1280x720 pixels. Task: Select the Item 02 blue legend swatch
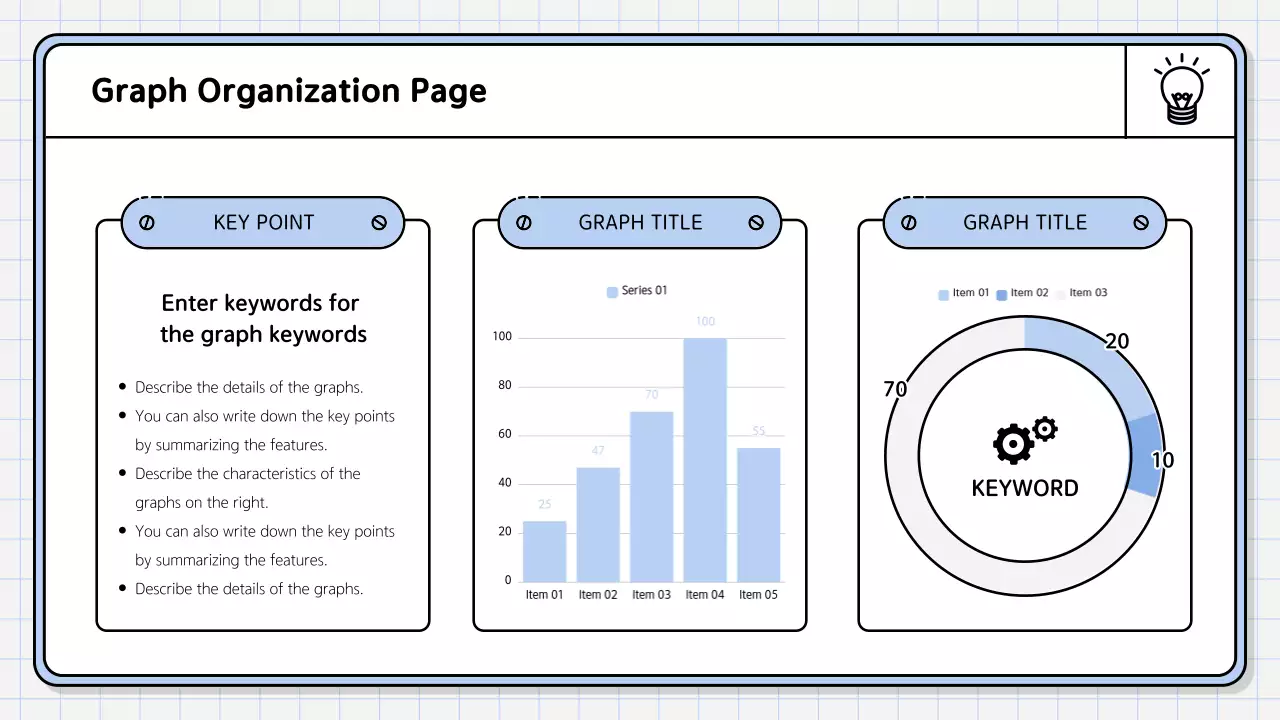tap(1002, 293)
